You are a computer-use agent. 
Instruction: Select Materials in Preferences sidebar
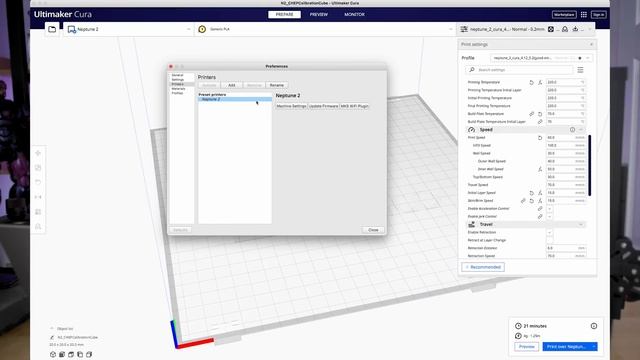(x=178, y=89)
